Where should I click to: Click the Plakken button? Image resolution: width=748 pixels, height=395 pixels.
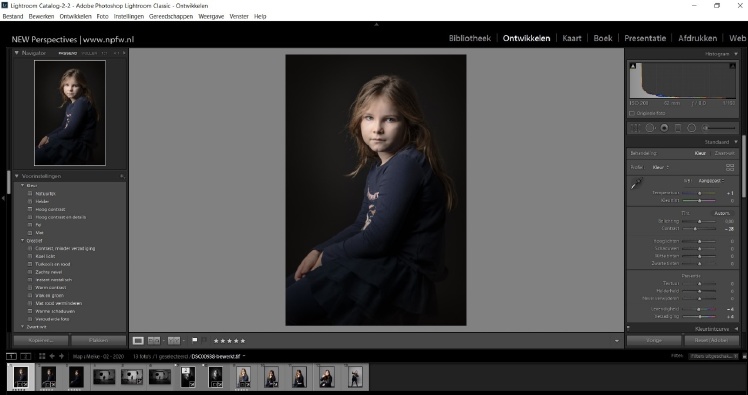coord(98,341)
